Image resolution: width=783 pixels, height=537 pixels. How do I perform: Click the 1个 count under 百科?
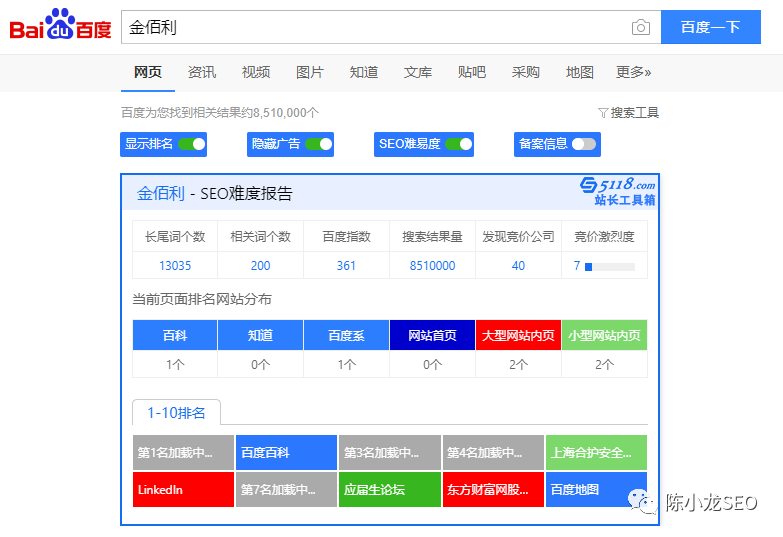175,365
